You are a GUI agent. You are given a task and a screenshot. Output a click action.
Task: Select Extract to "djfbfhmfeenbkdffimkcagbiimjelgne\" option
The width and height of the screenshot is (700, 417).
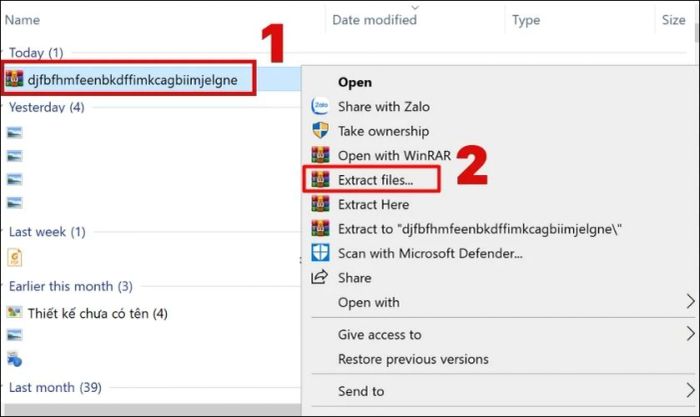click(480, 229)
